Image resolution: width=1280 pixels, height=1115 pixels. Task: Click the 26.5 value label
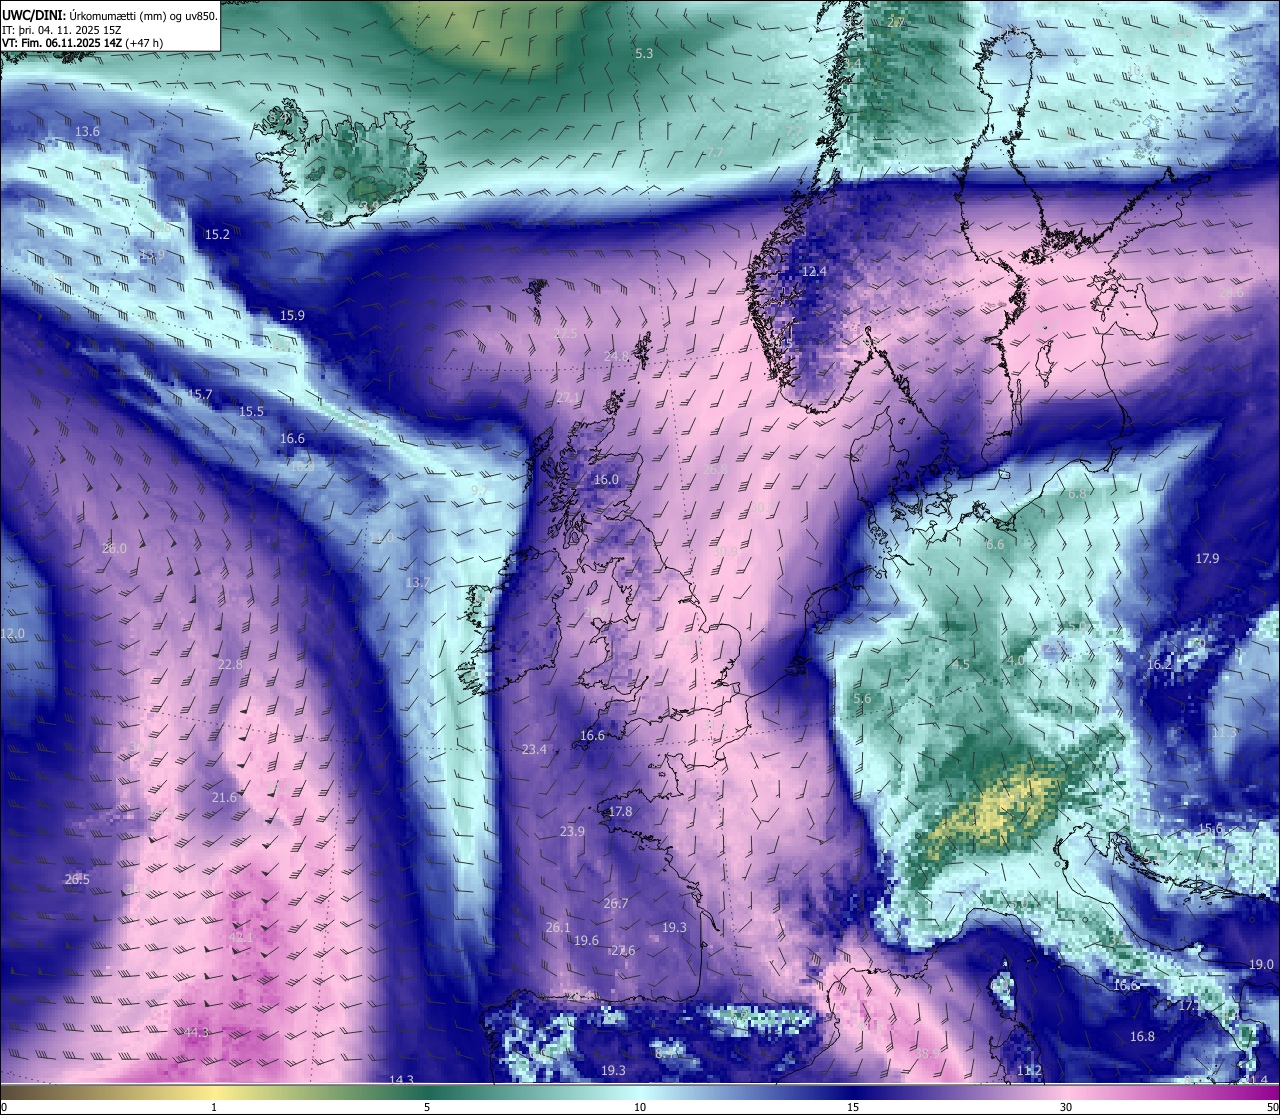77,880
